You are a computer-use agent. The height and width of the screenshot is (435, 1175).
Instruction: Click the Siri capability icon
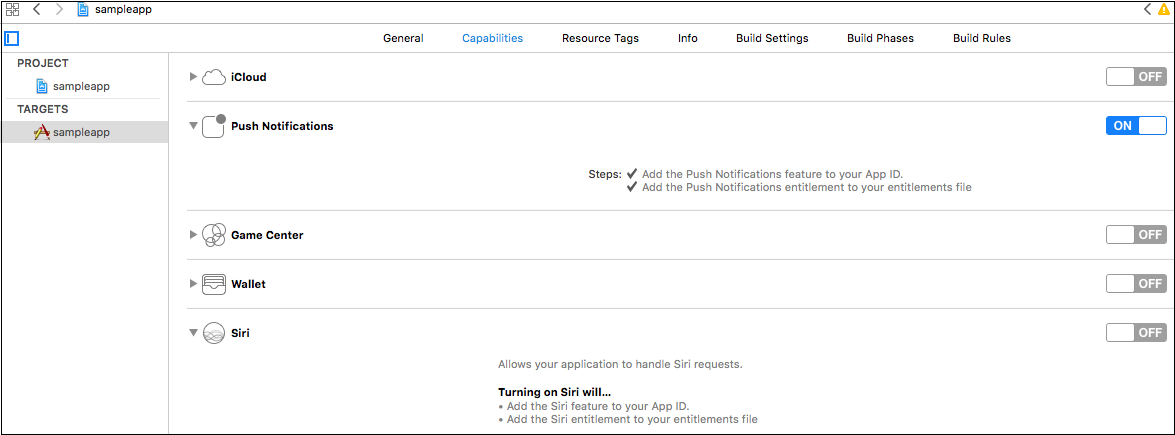coord(214,332)
